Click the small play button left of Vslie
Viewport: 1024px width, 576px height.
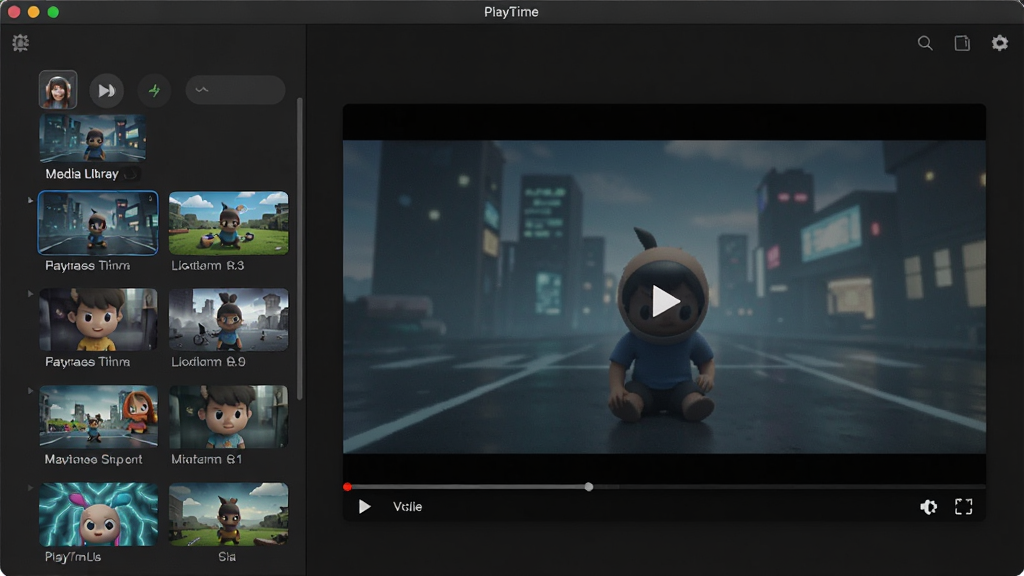coord(364,507)
